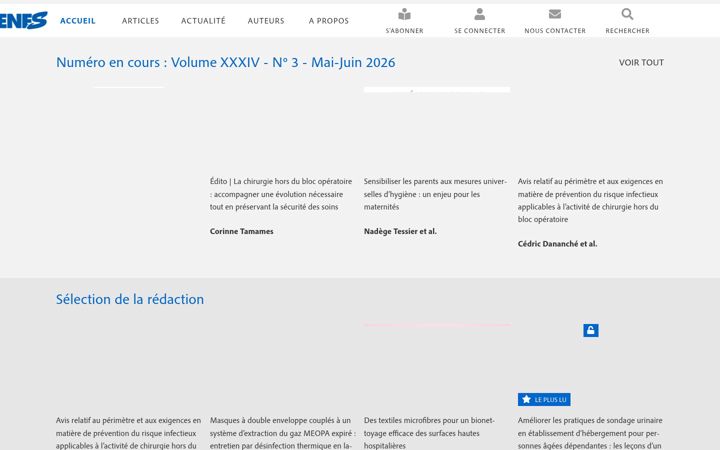Open Améliorer les pratiques de sondage urinaire article
Image resolution: width=720 pixels, height=450 pixels.
coord(590,433)
